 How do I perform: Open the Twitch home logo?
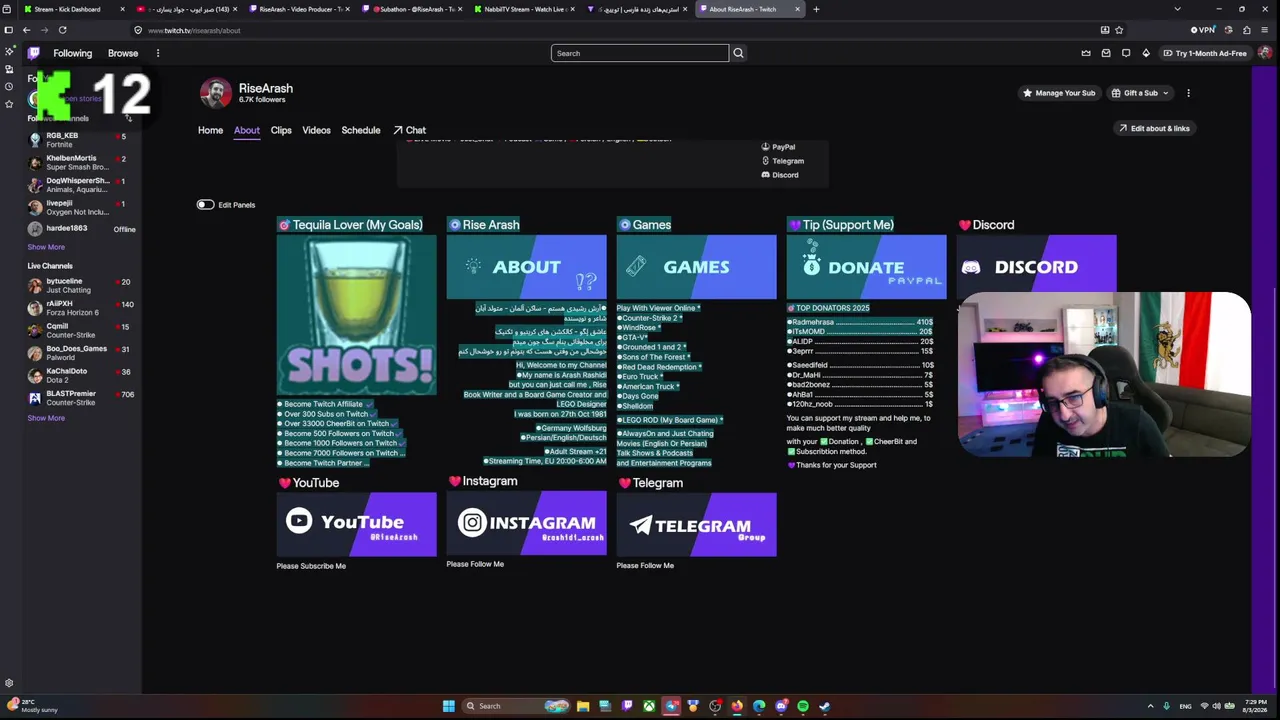point(33,53)
